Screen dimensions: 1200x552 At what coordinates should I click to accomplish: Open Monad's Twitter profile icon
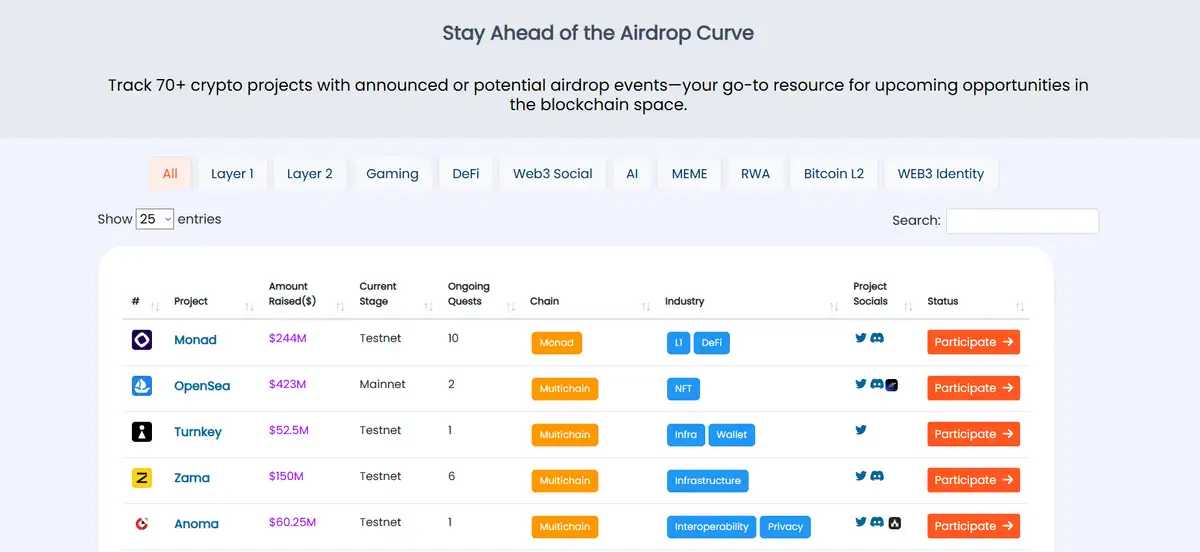860,338
